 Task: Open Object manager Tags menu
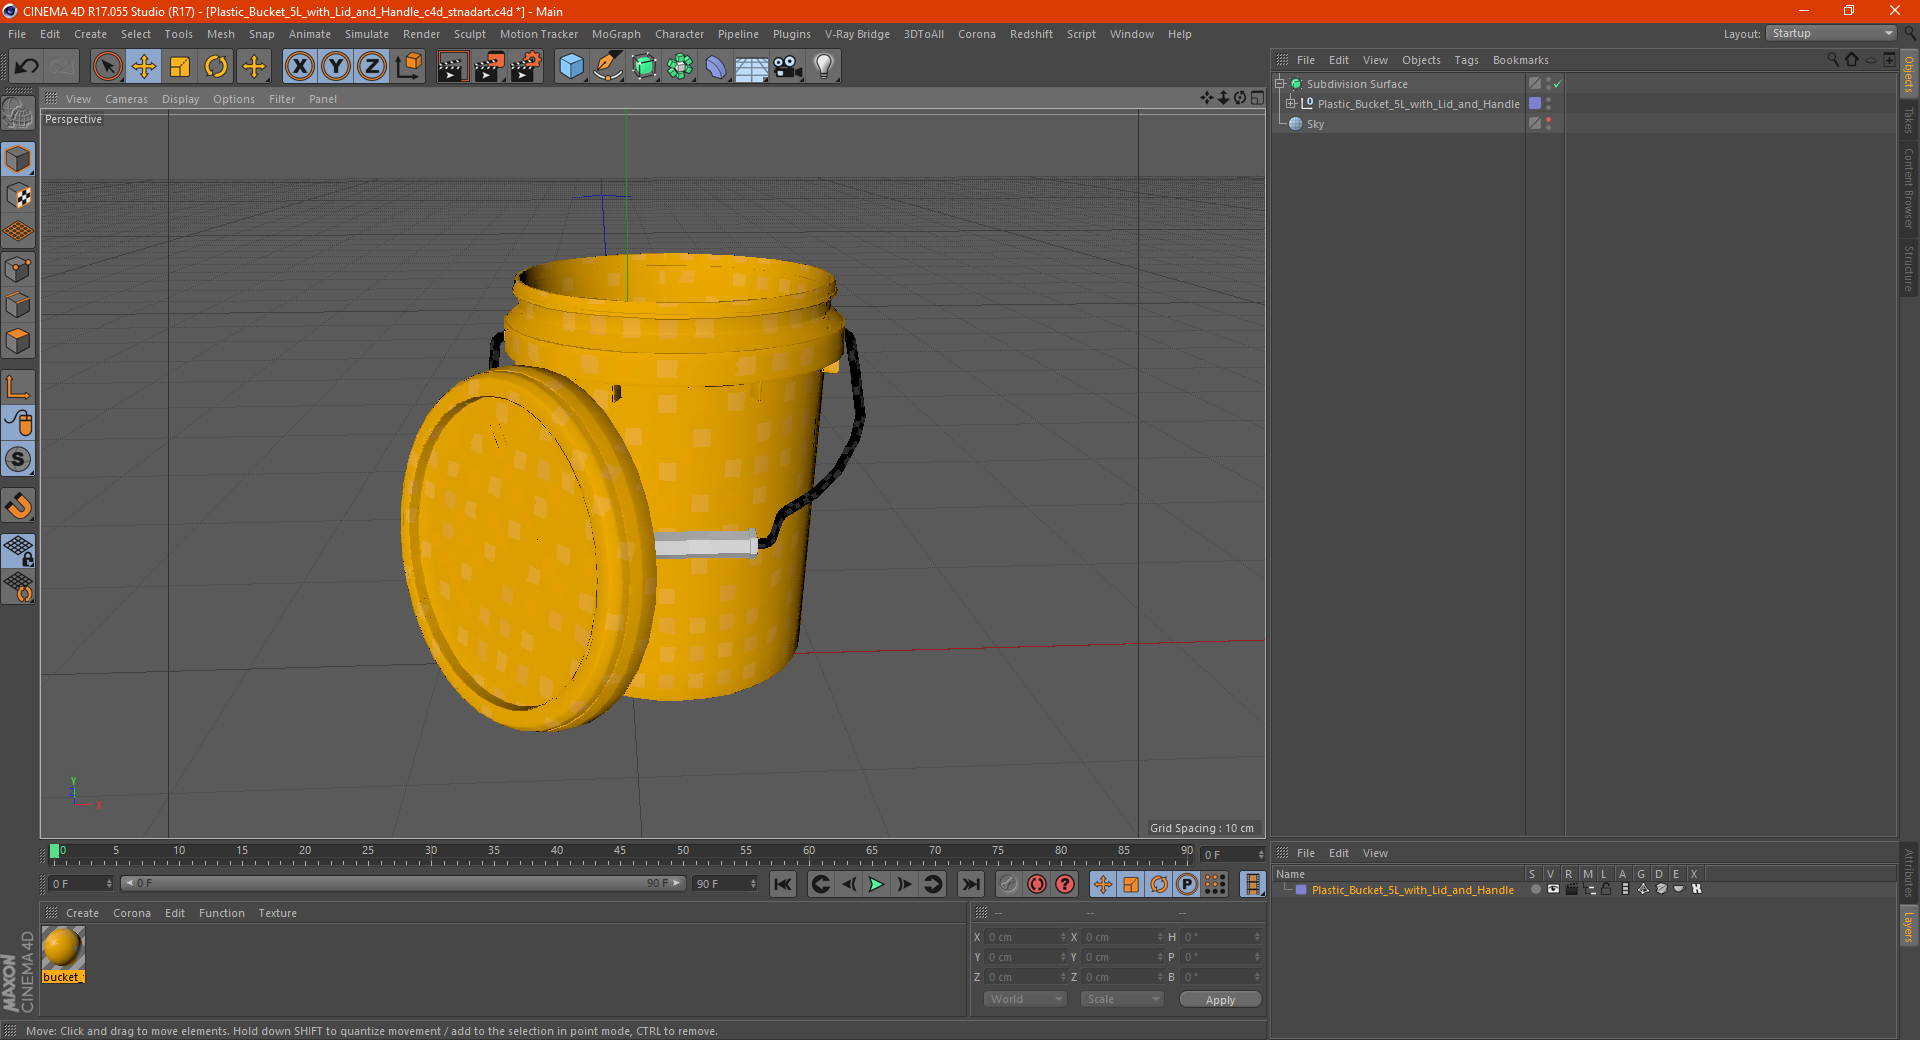click(1466, 60)
